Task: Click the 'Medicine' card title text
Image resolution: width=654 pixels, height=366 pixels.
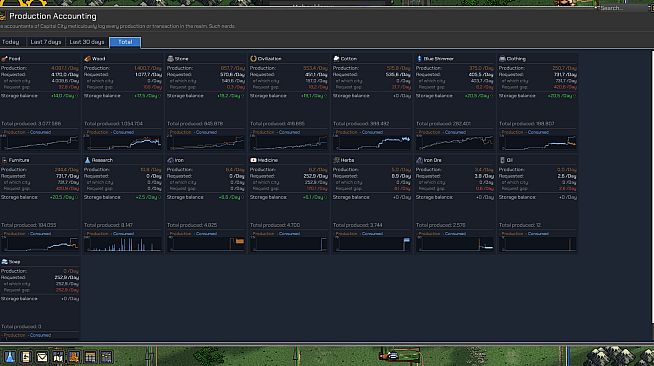Action: (x=267, y=160)
